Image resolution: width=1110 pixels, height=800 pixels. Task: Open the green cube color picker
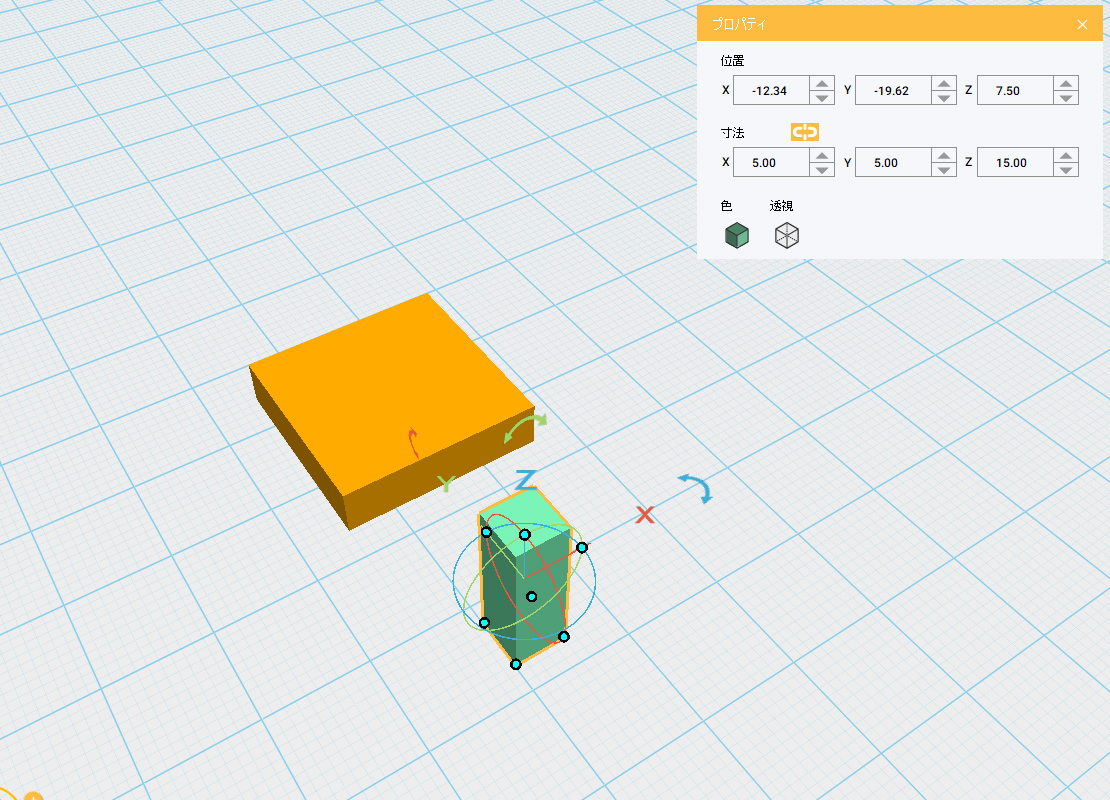pyautogui.click(x=736, y=236)
